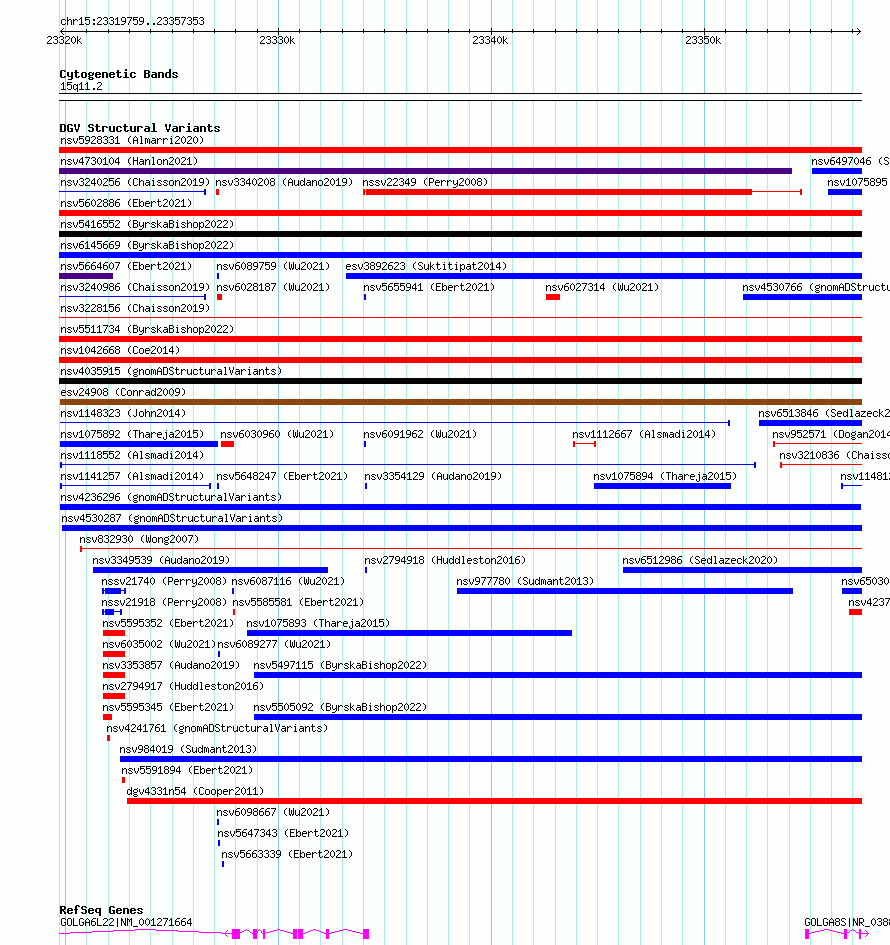Click the nsv6145669 (ByrskaBishop2022) label
Image resolution: width=890 pixels, height=945 pixels.
coord(147,245)
